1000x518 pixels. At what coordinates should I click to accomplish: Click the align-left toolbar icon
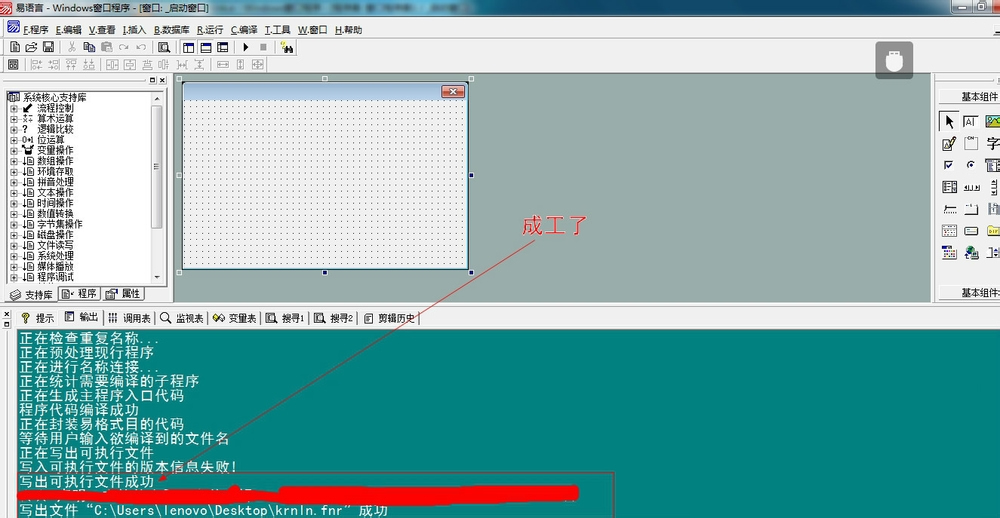point(36,64)
